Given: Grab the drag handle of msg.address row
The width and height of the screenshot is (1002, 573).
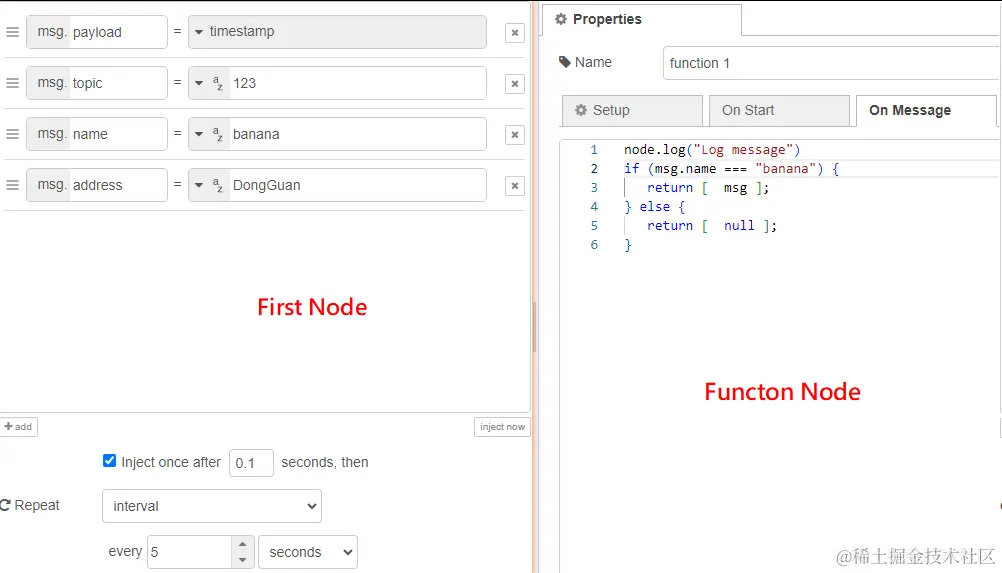Looking at the screenshot, I should click(x=12, y=185).
